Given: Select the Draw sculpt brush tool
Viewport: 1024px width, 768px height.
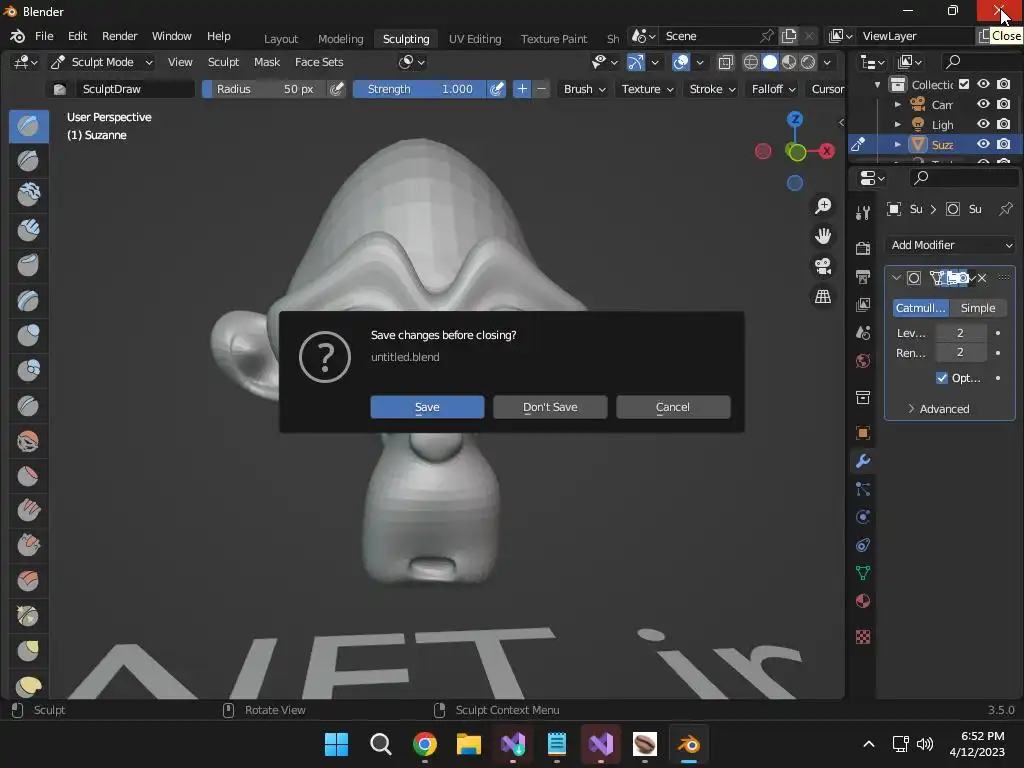Looking at the screenshot, I should (28, 125).
